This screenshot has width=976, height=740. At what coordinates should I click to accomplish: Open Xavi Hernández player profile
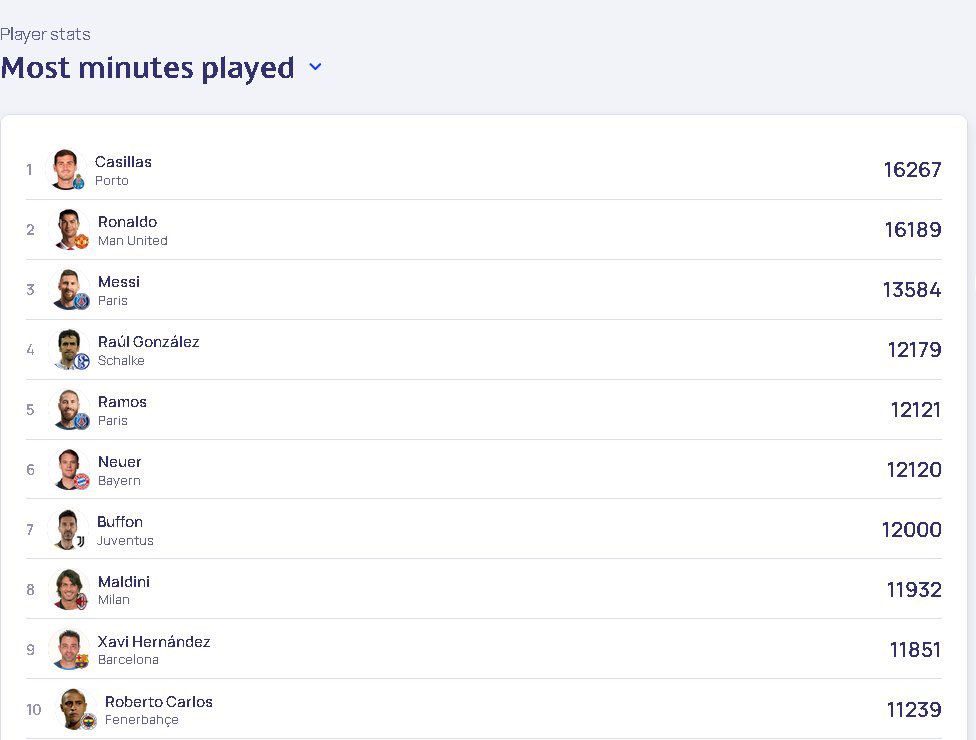(x=154, y=642)
